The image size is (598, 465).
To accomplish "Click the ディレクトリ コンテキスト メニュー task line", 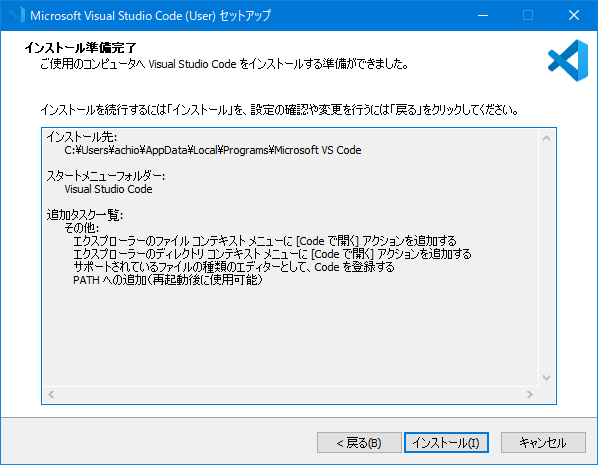I will click(272, 254).
